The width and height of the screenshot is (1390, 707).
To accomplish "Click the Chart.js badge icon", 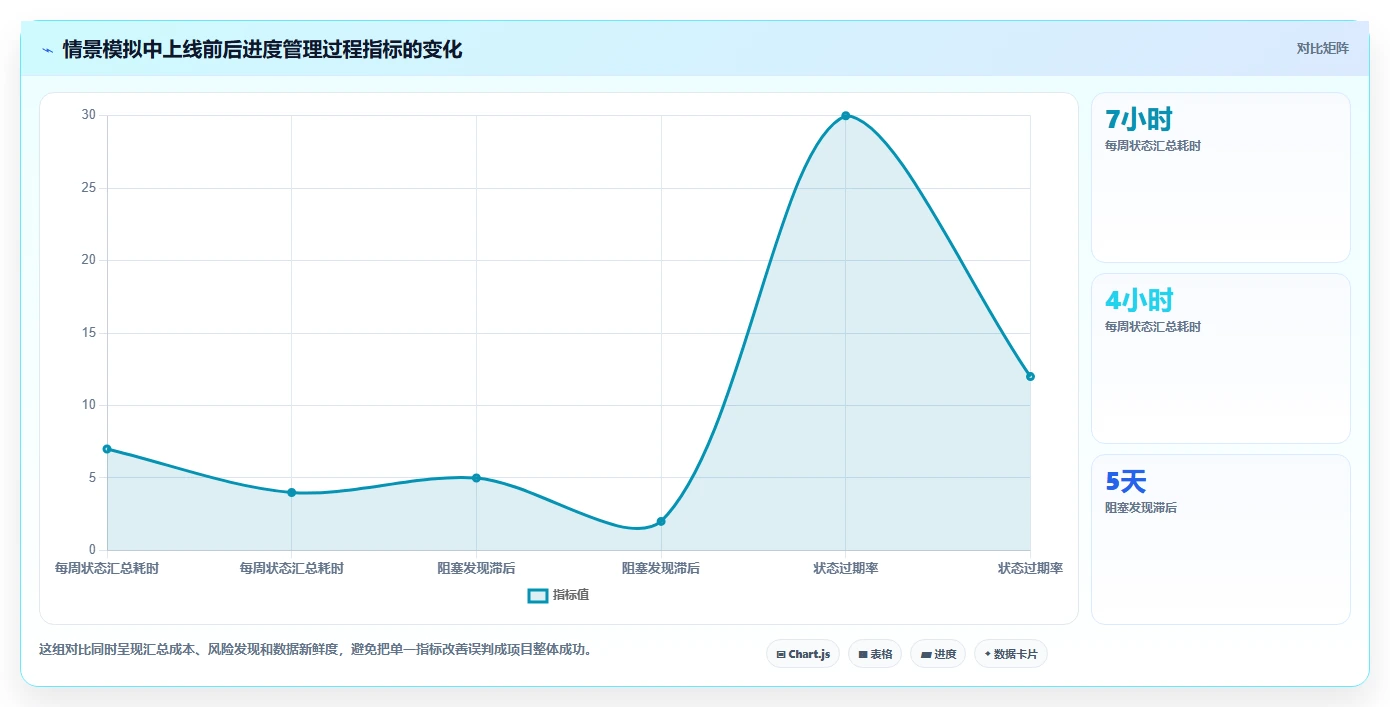I will pyautogui.click(x=781, y=655).
